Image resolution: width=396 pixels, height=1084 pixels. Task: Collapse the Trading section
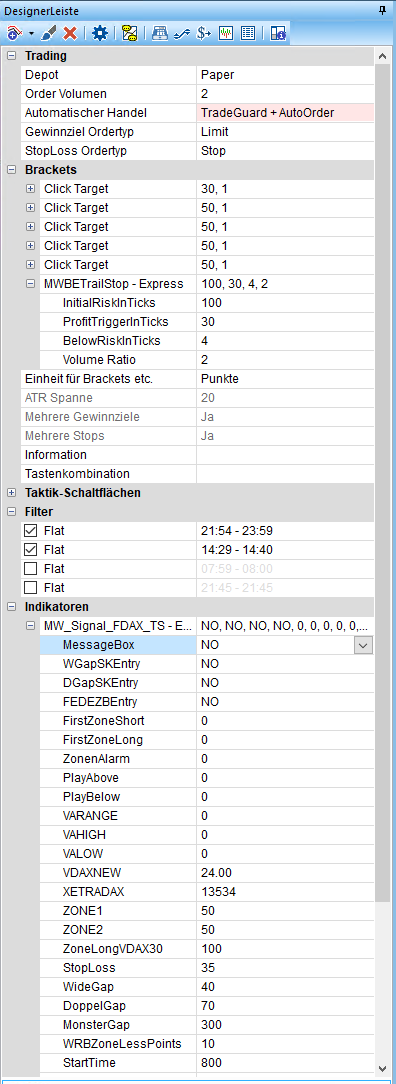tap(11, 55)
